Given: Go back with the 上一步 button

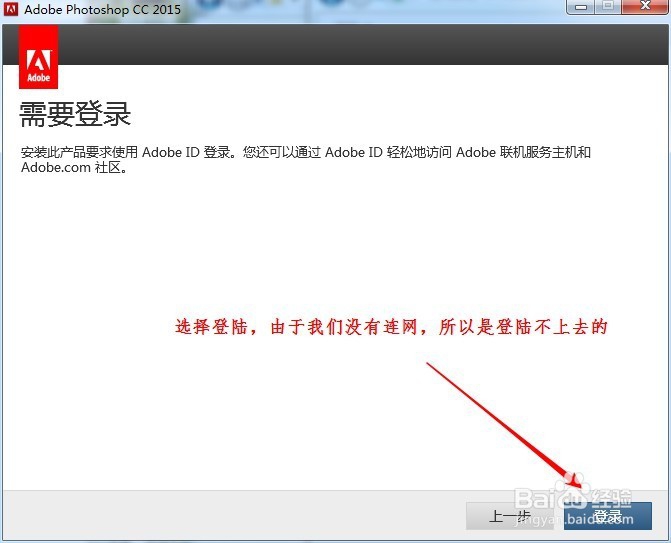Looking at the screenshot, I should 509,516.
